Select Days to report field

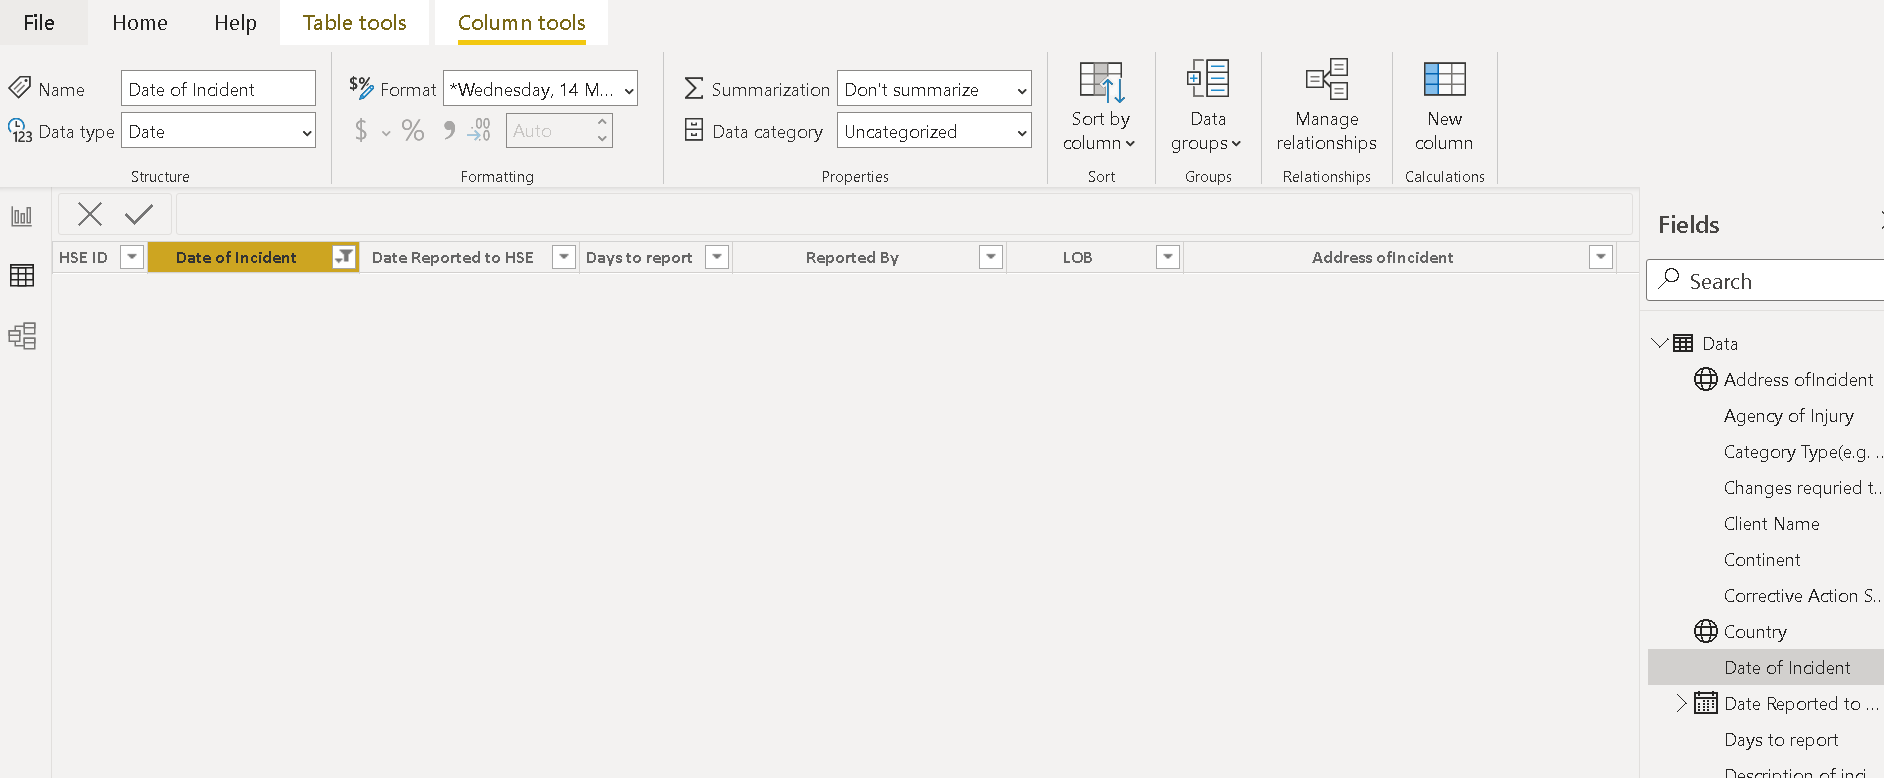click(x=1781, y=739)
